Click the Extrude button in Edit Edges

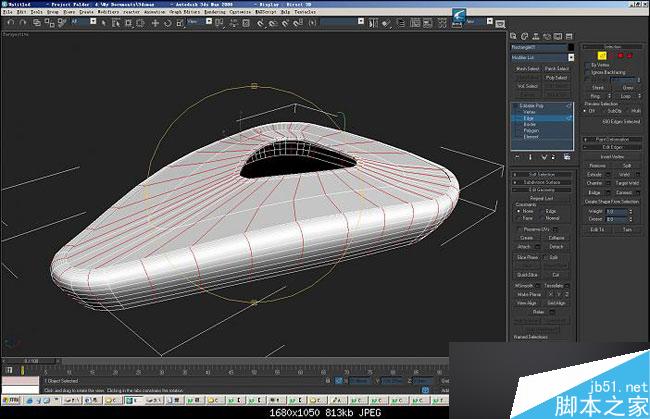tap(594, 174)
